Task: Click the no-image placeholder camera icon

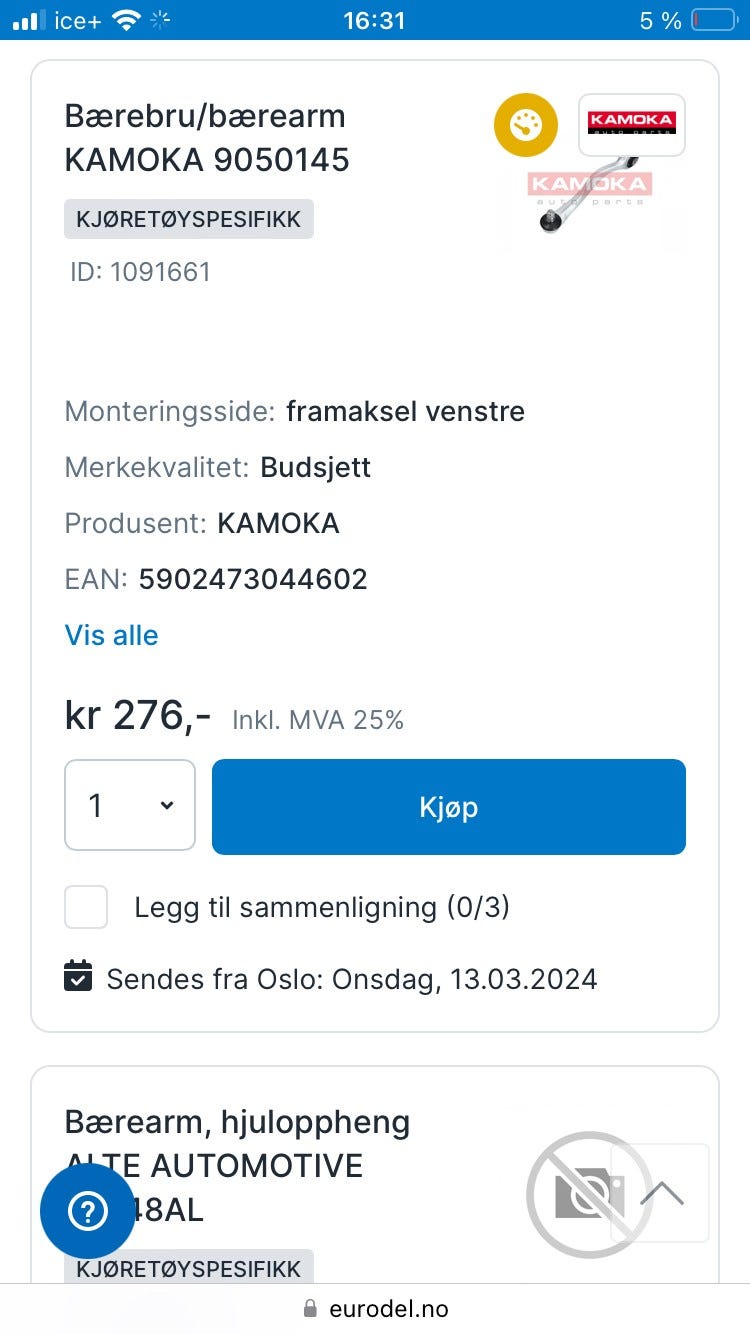Action: [x=590, y=1194]
